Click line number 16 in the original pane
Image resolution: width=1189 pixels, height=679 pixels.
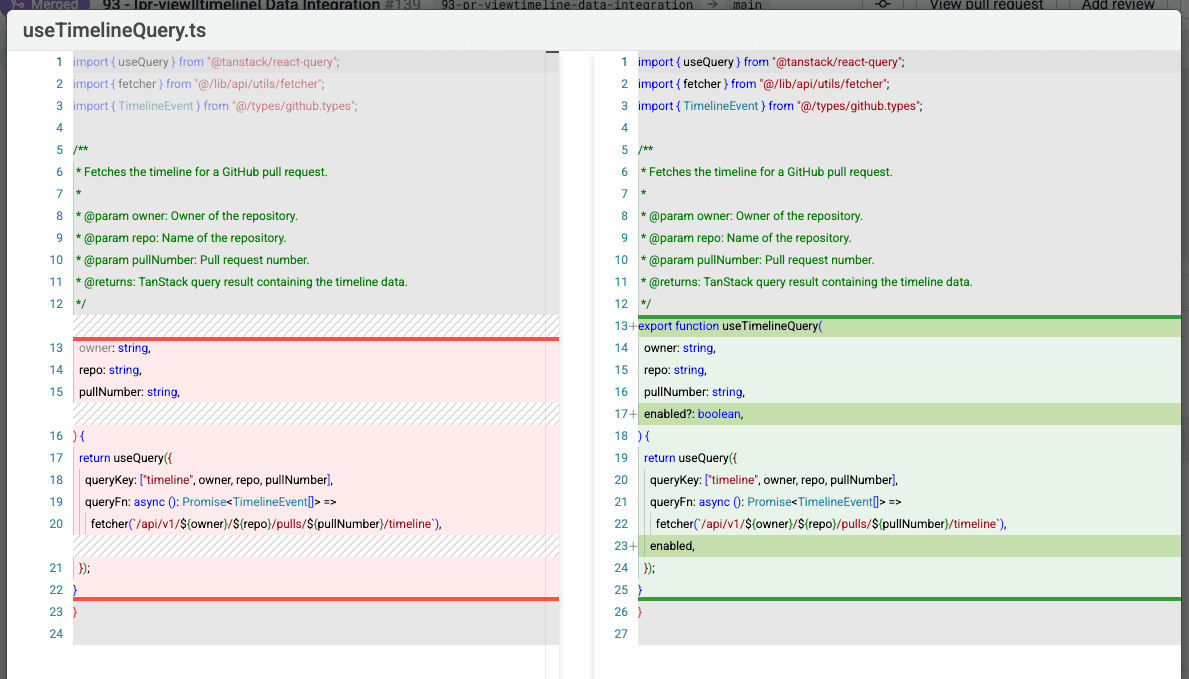[56, 436]
